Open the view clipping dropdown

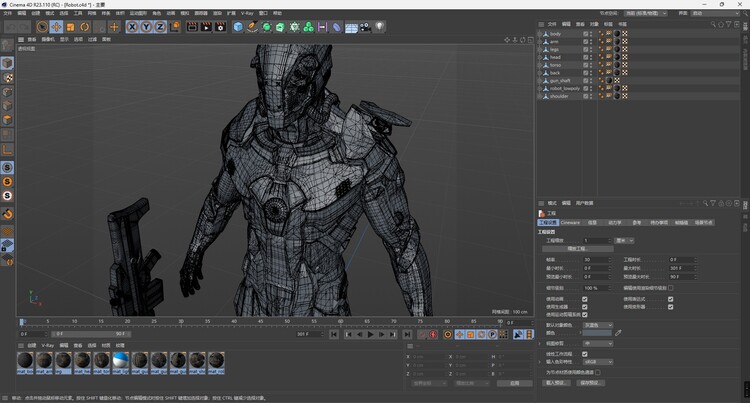tap(597, 344)
